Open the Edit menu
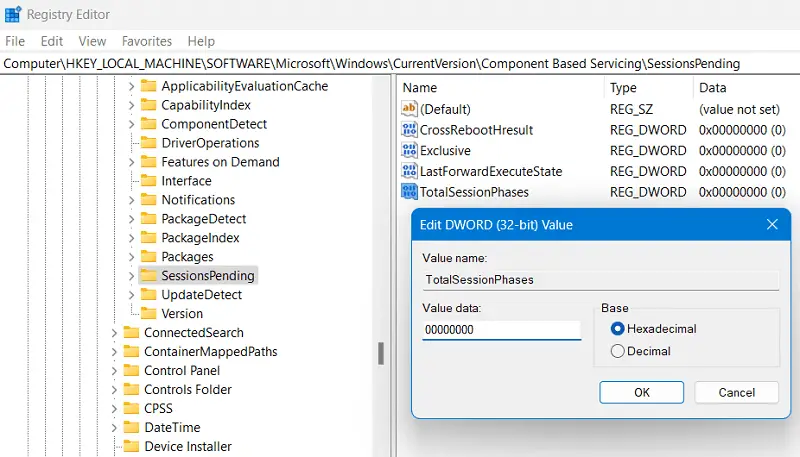The image size is (800, 457). coord(52,41)
